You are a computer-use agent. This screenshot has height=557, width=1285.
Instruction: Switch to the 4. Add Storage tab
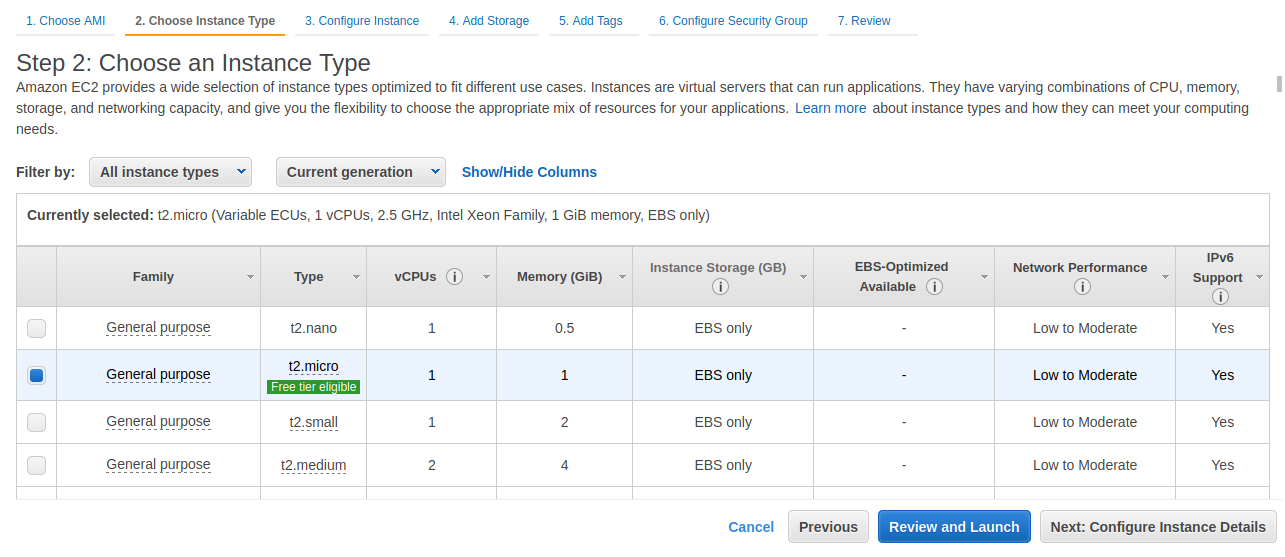click(489, 21)
